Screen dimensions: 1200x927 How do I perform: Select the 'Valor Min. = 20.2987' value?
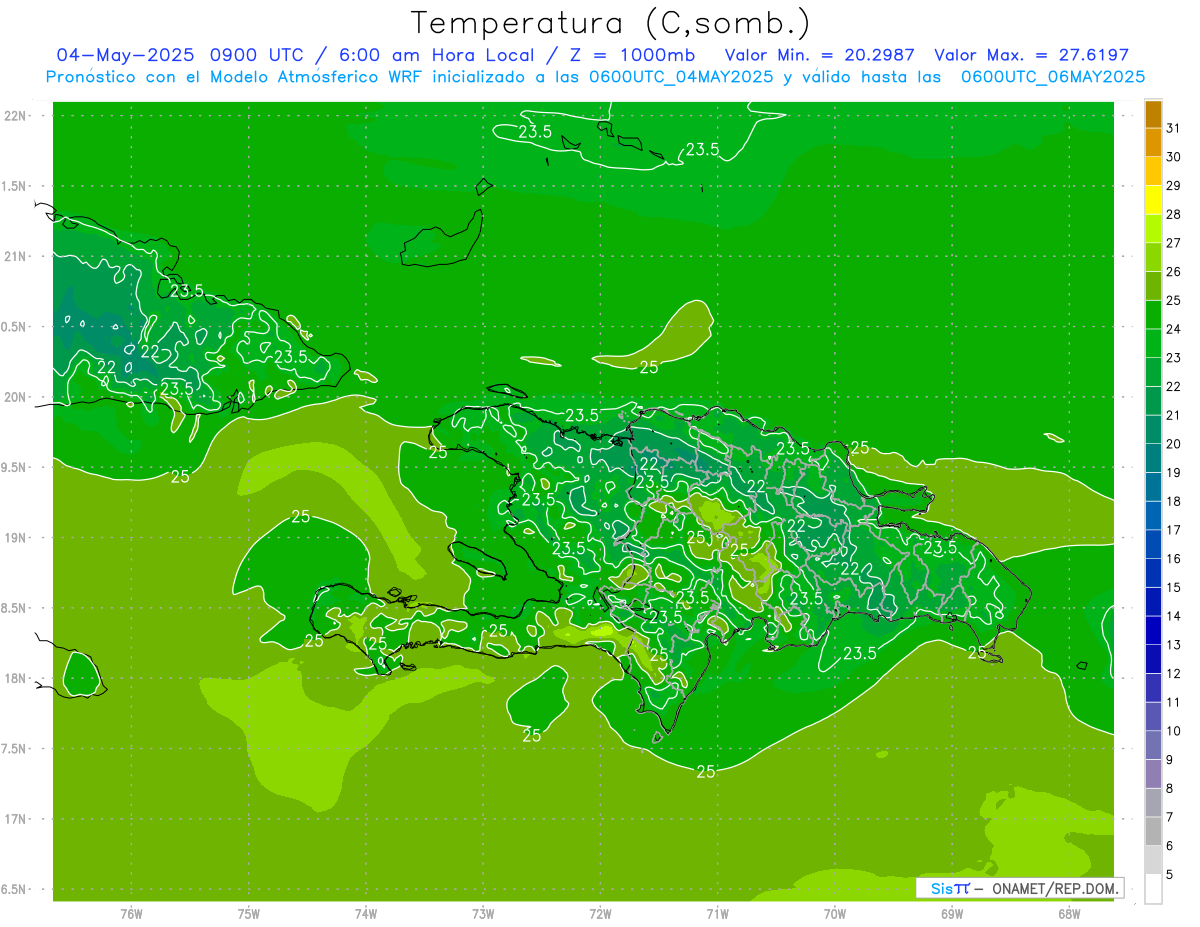pos(820,55)
